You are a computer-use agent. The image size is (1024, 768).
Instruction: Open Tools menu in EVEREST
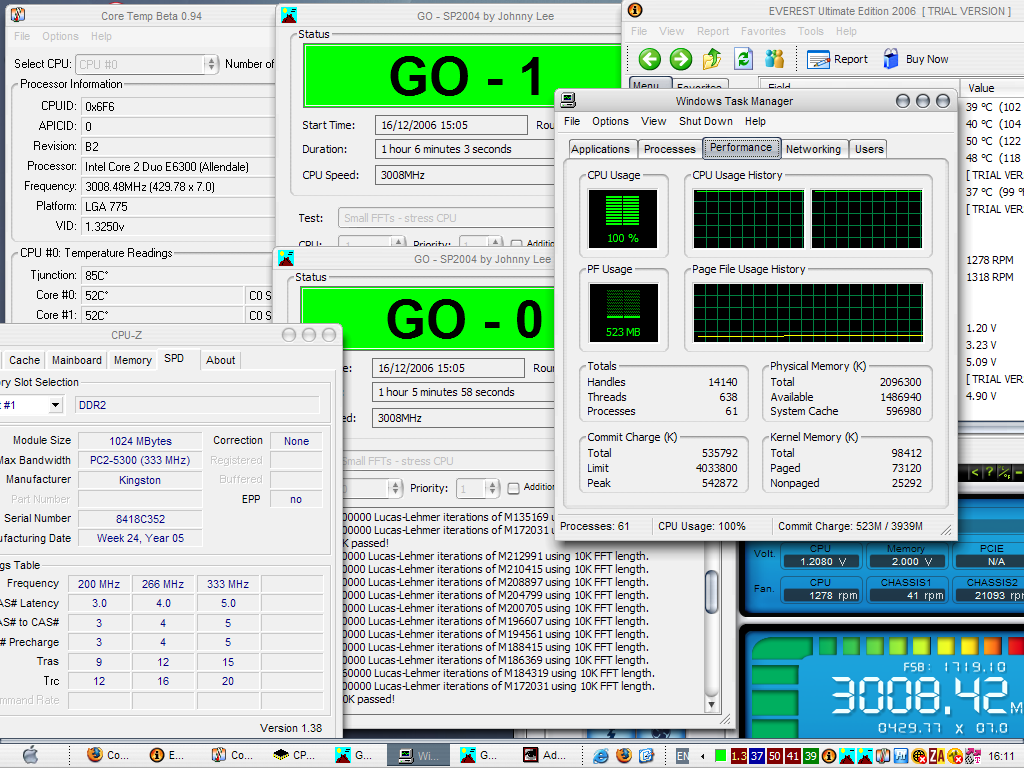[810, 31]
